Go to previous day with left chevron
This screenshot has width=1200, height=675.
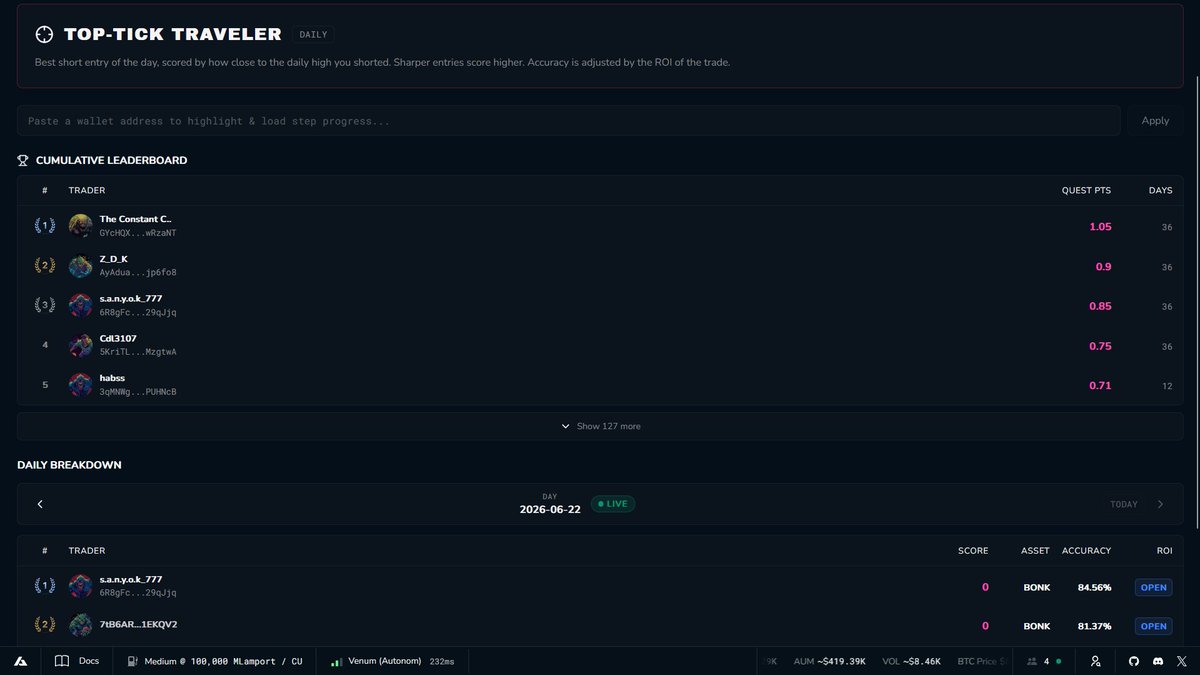click(x=40, y=504)
